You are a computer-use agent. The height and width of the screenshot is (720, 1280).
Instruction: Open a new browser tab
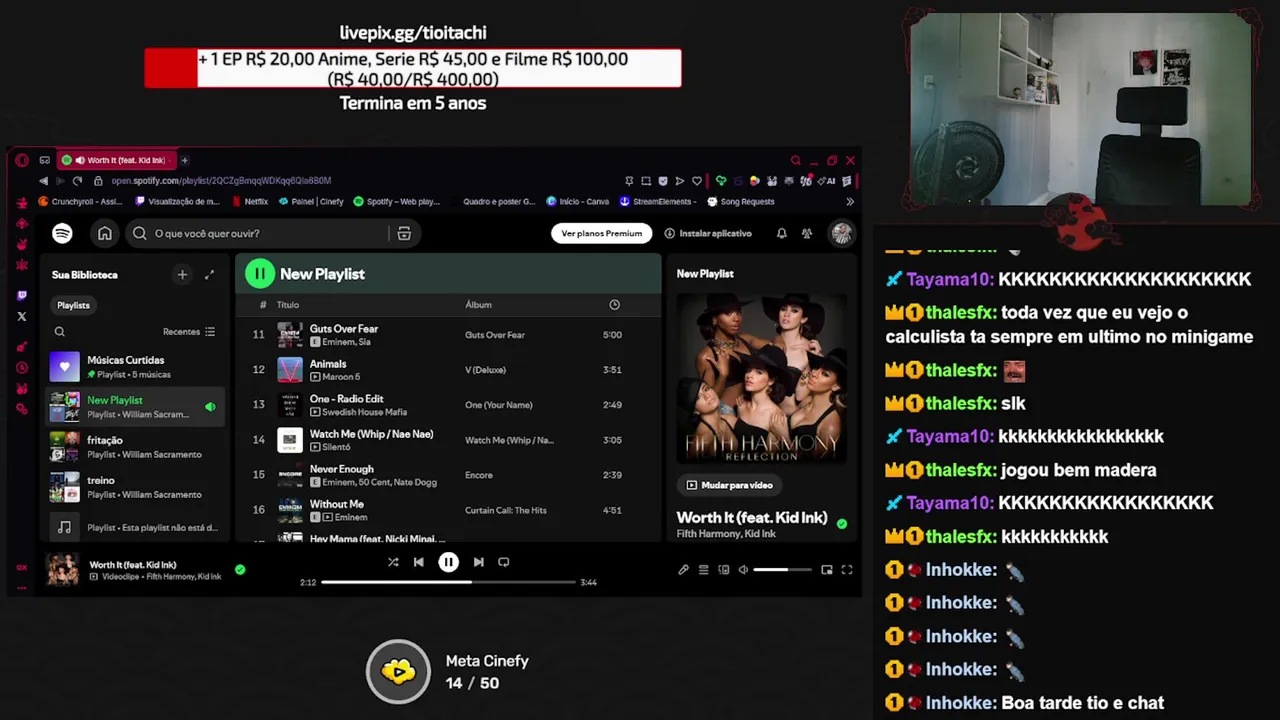click(x=184, y=160)
